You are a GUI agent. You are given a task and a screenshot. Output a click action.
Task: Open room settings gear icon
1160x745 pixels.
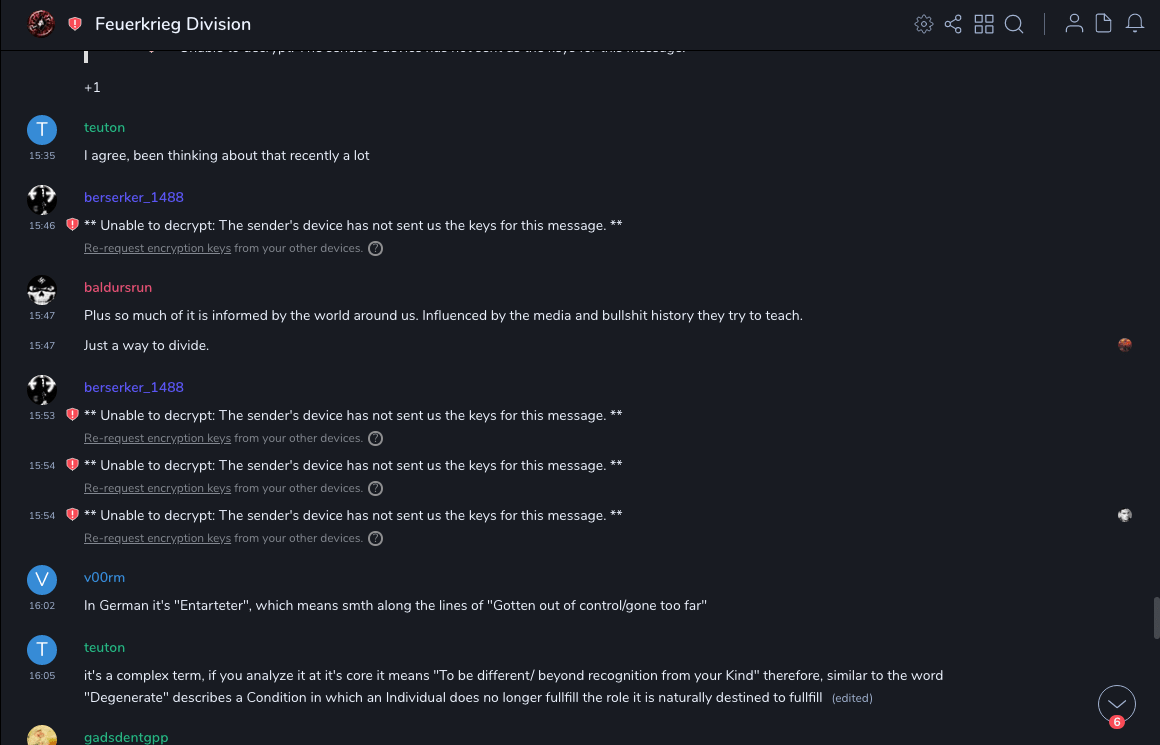[924, 24]
